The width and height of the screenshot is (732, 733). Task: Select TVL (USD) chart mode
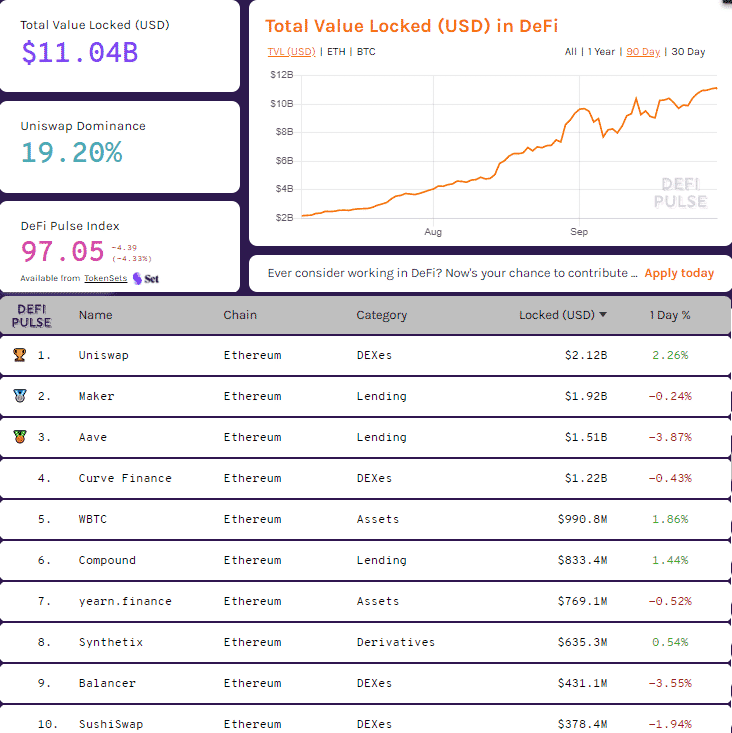(x=291, y=52)
